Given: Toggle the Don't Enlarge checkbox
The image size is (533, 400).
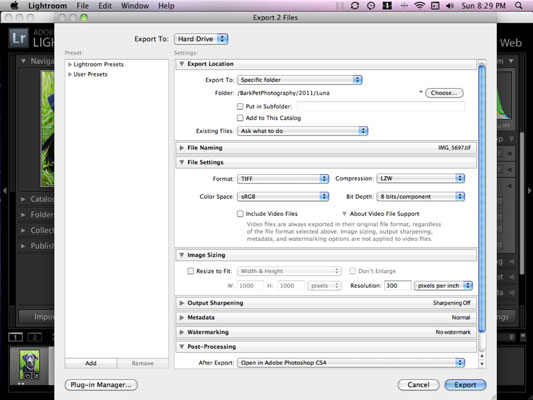Looking at the screenshot, I should (x=352, y=271).
